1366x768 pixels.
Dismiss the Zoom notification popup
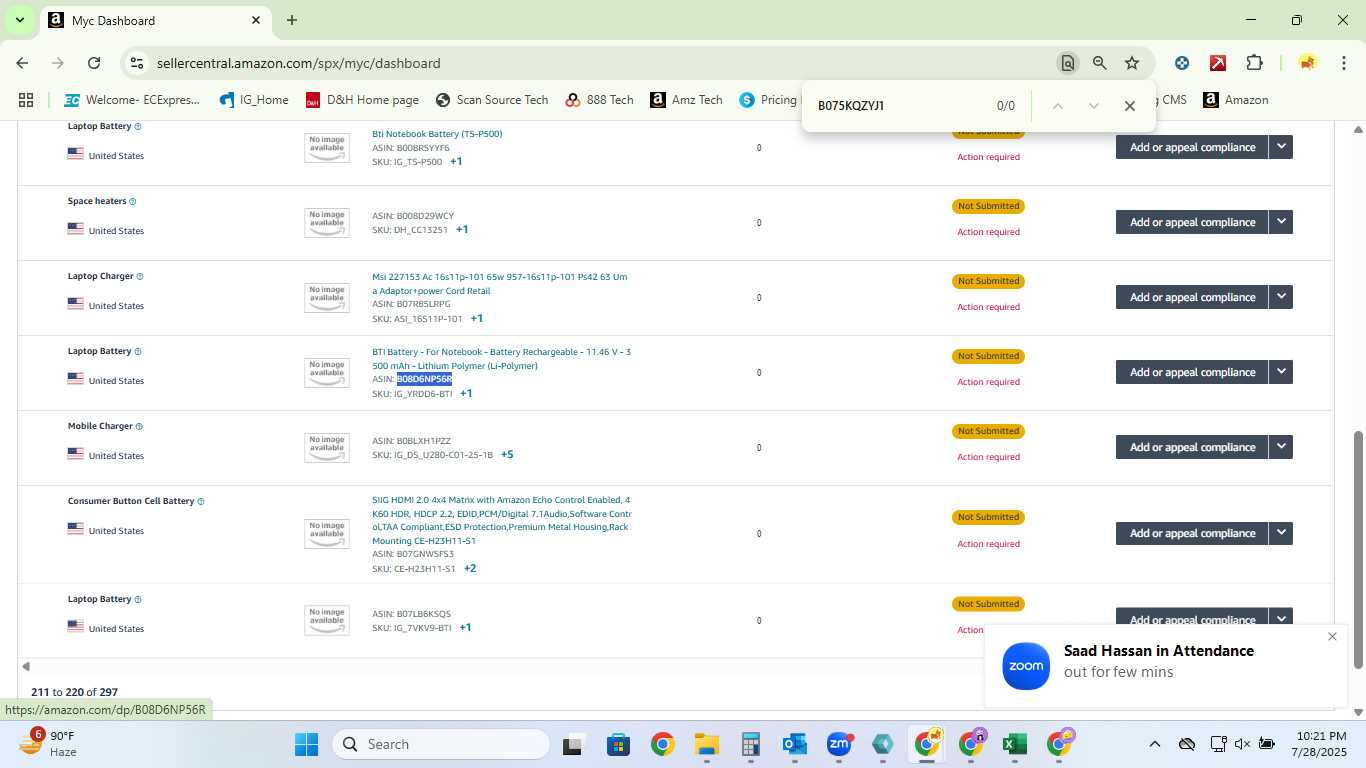point(1332,637)
